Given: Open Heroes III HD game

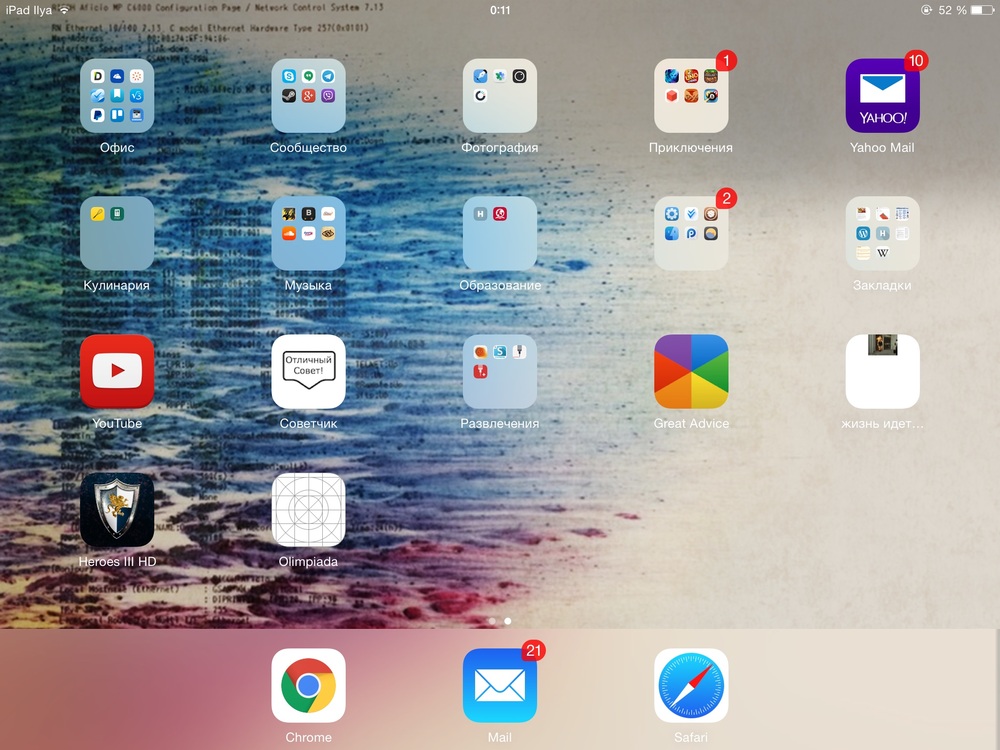Looking at the screenshot, I should tap(117, 510).
